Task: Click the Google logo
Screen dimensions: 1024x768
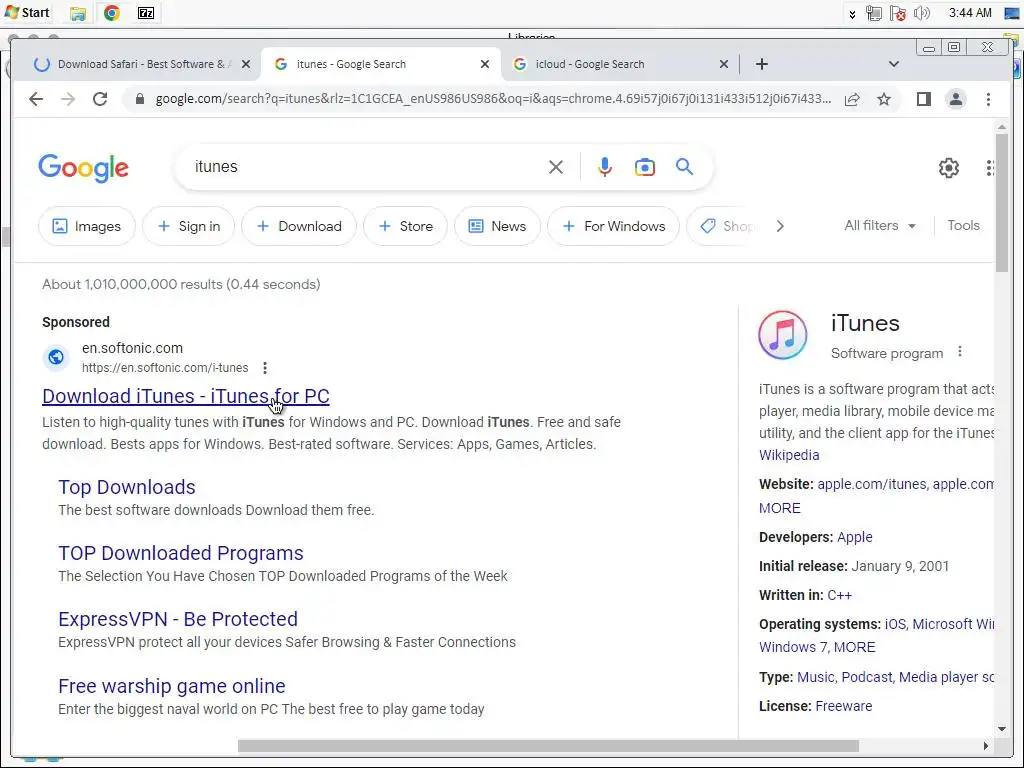Action: point(84,168)
